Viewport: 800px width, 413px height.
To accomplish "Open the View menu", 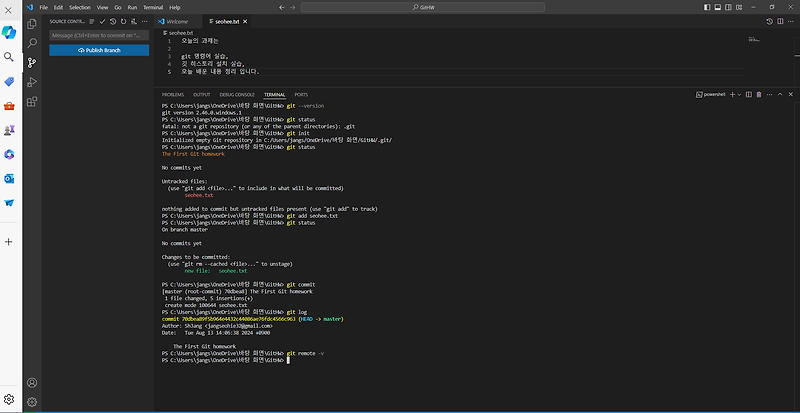I will point(103,7).
